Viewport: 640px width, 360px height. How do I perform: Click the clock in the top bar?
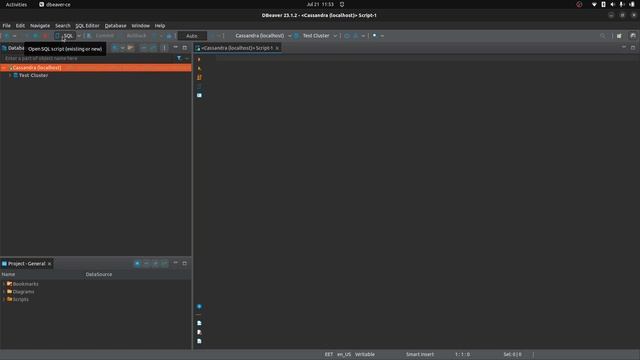click(320, 4)
